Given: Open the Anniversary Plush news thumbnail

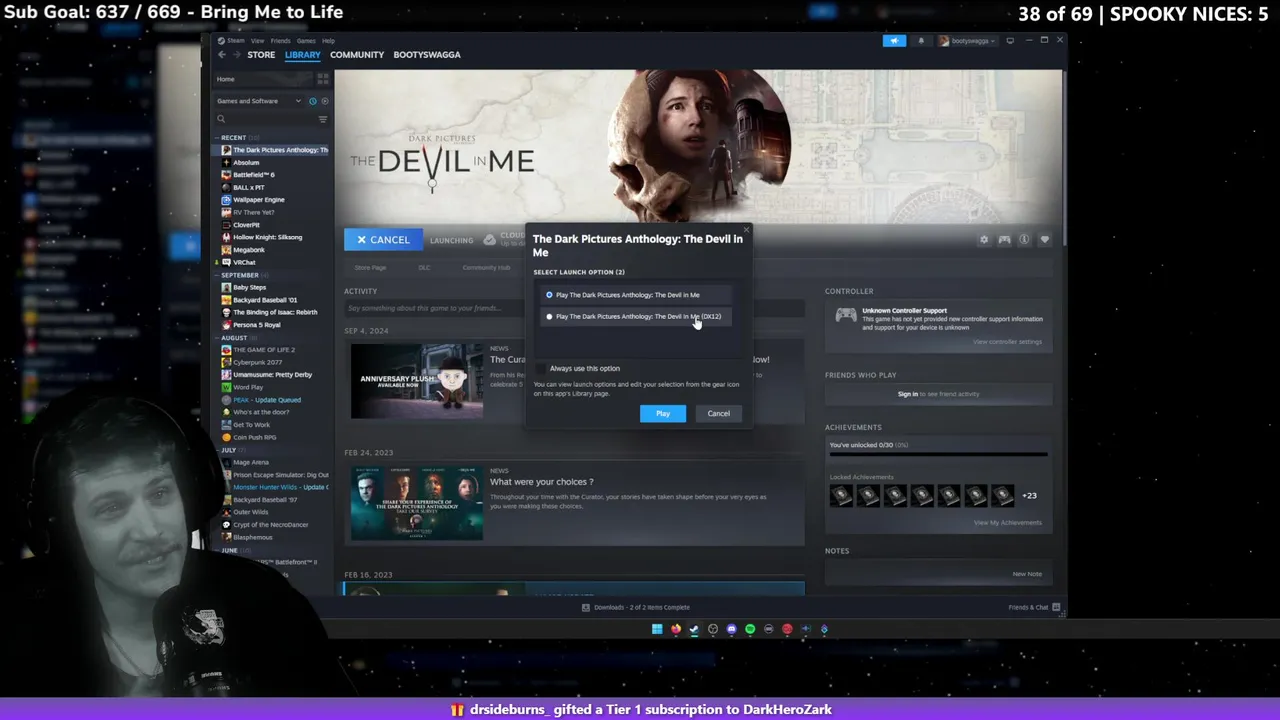Looking at the screenshot, I should click(x=416, y=380).
